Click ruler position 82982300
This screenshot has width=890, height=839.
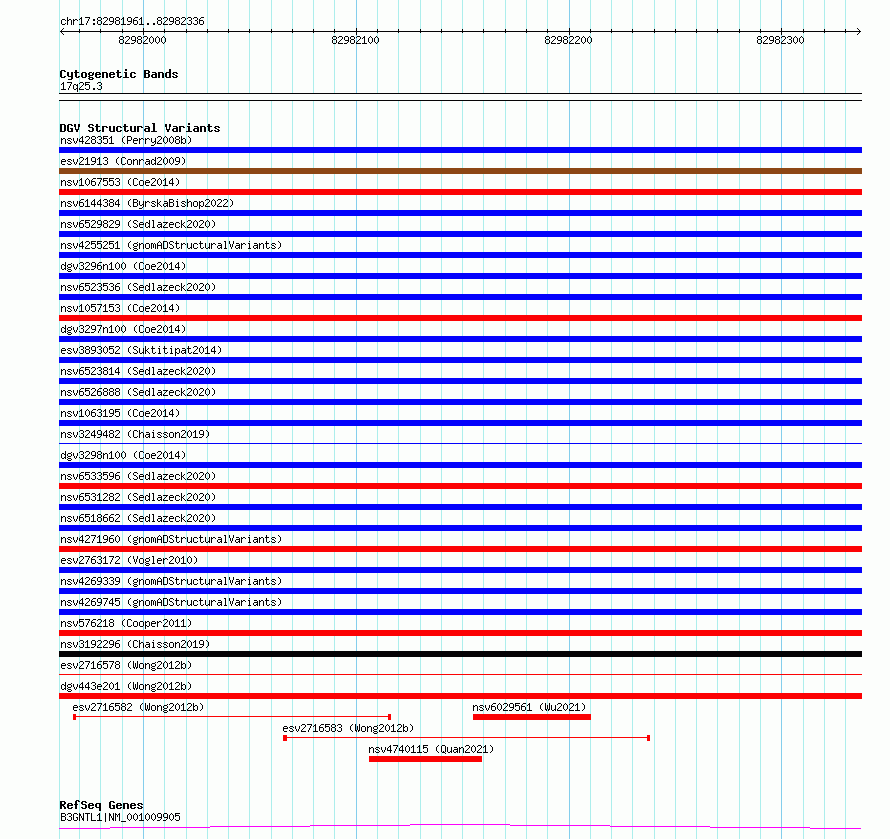click(x=780, y=40)
